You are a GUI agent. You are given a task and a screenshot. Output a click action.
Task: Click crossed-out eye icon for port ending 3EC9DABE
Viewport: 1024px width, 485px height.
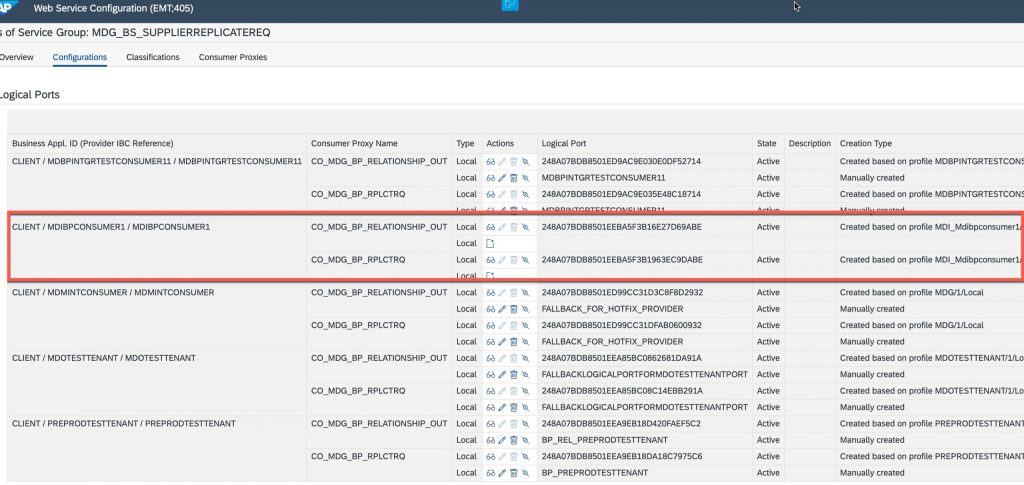click(525, 260)
